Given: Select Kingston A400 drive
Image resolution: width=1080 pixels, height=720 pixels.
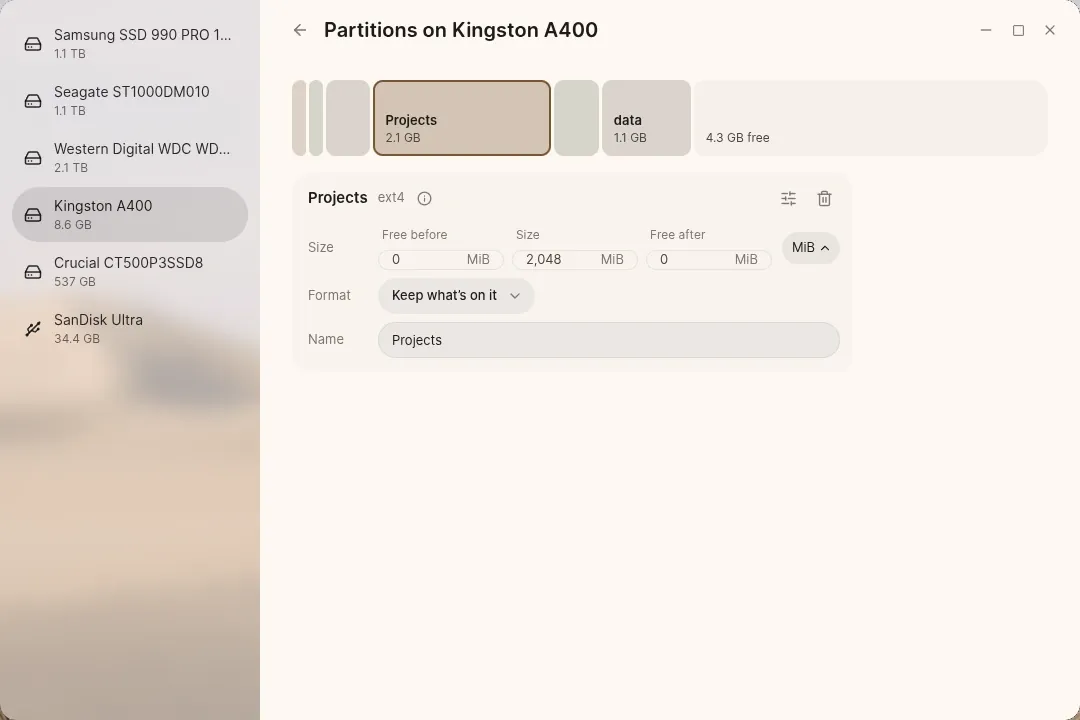Looking at the screenshot, I should click(130, 214).
